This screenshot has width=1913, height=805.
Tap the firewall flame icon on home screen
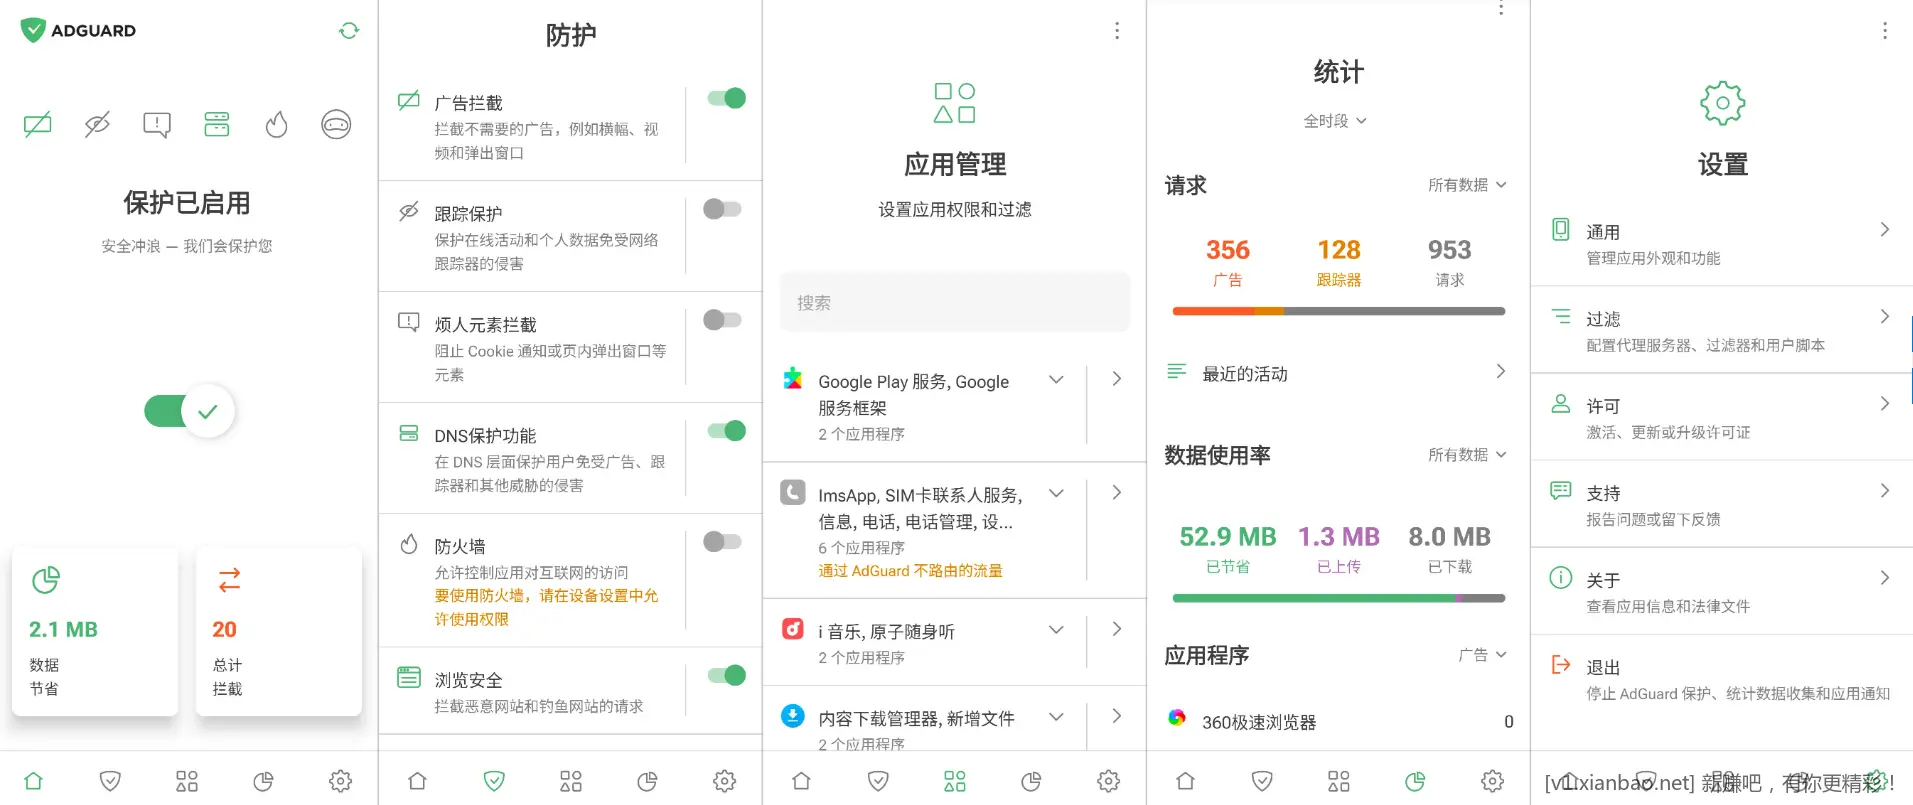[x=276, y=125]
